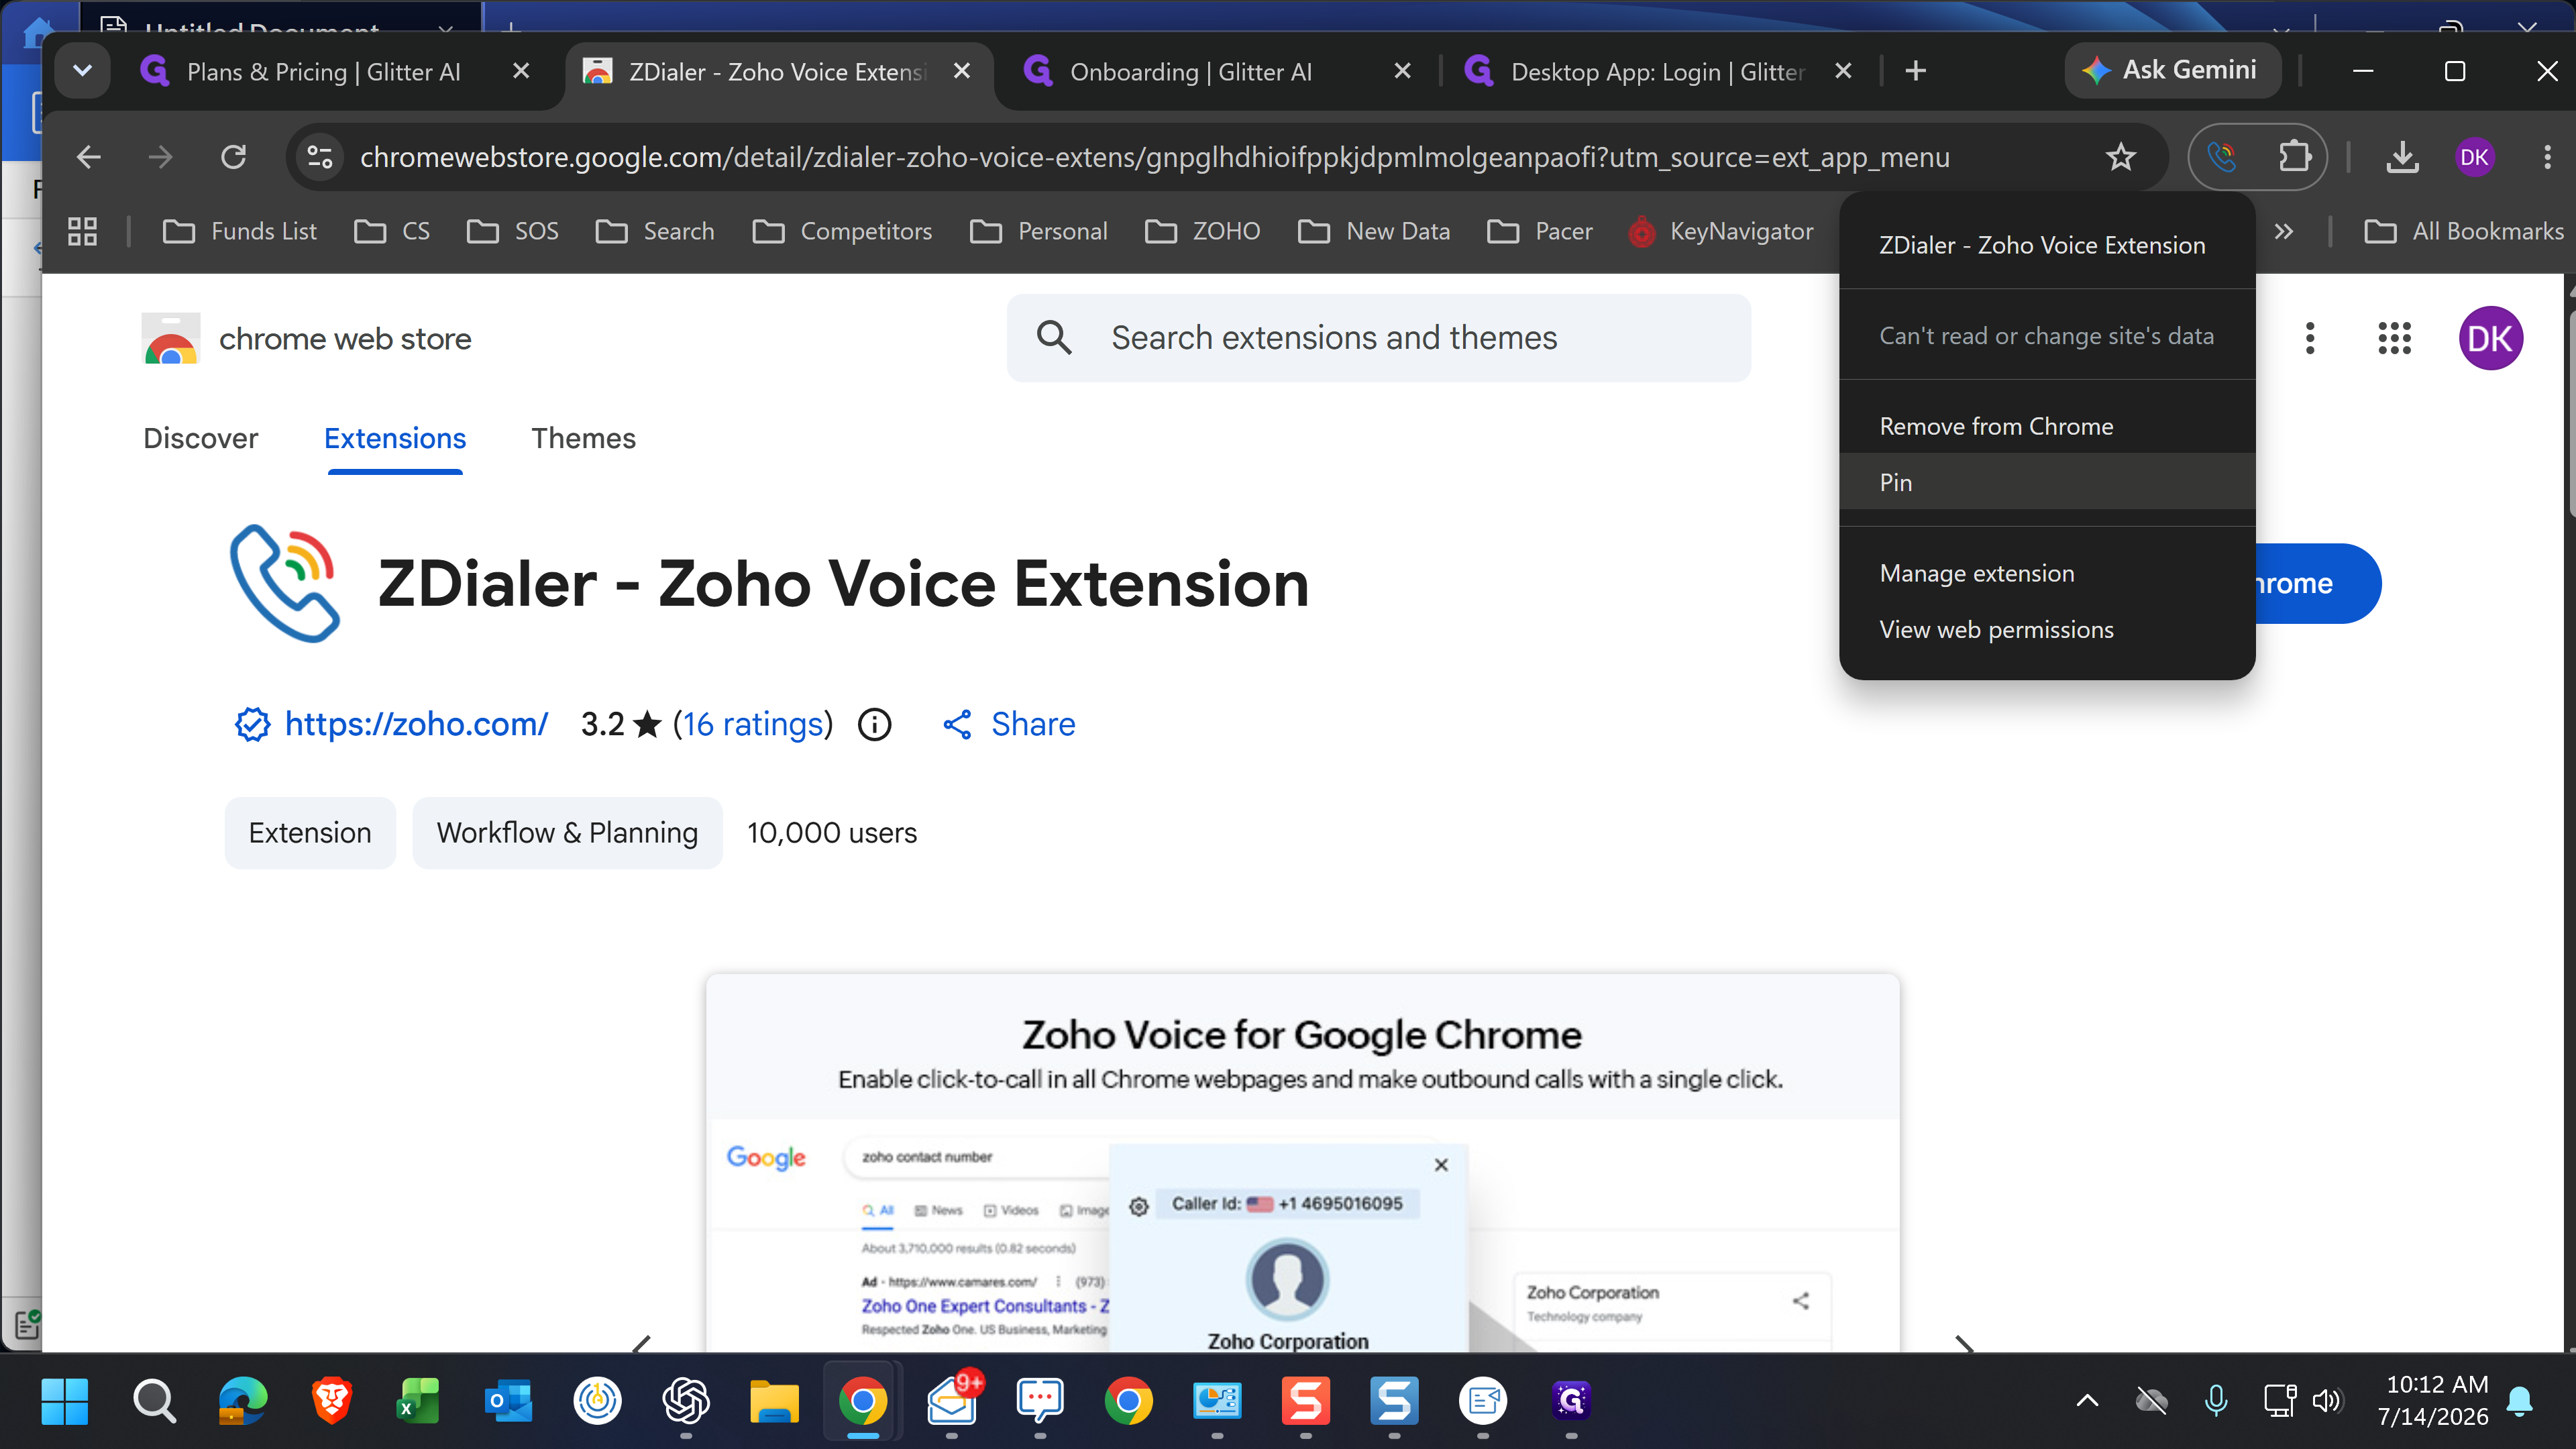Screen dimensions: 2576x1449
Task: Open DK Google account avatar
Action: click(2490, 338)
